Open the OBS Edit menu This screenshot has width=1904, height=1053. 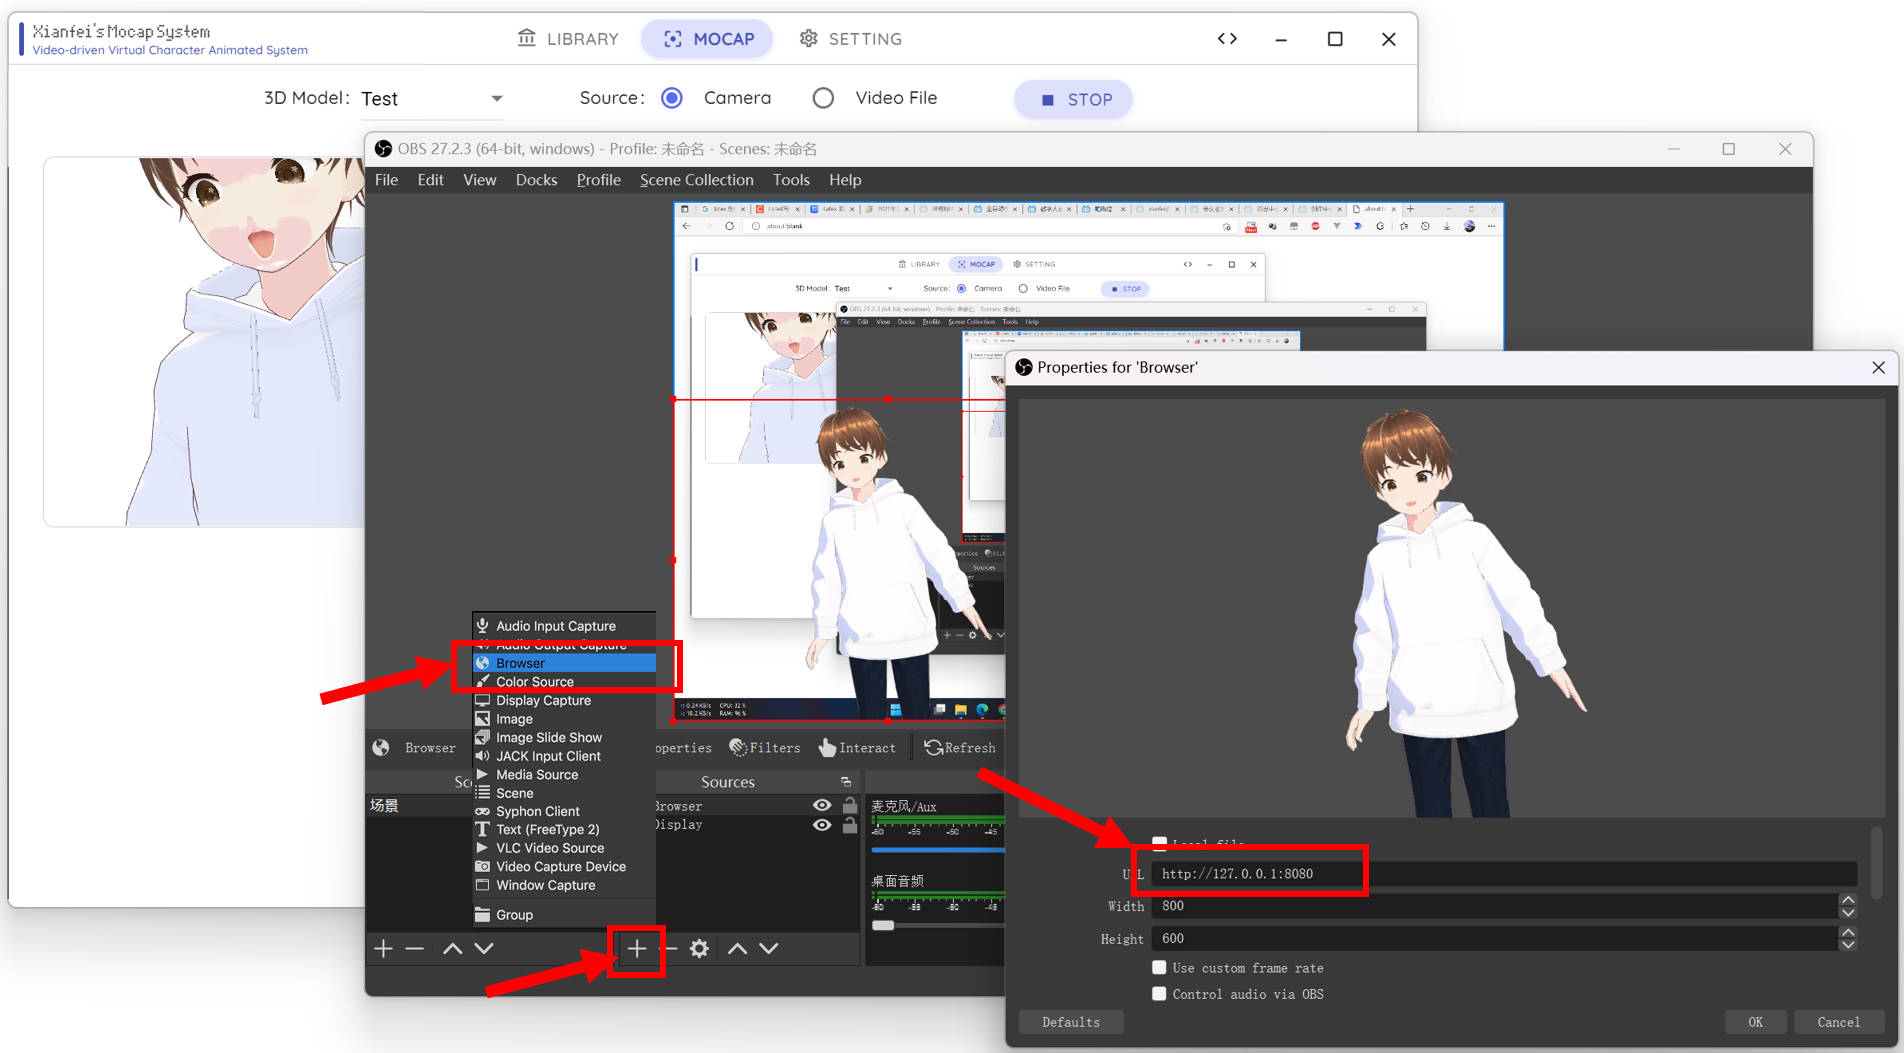(x=430, y=180)
